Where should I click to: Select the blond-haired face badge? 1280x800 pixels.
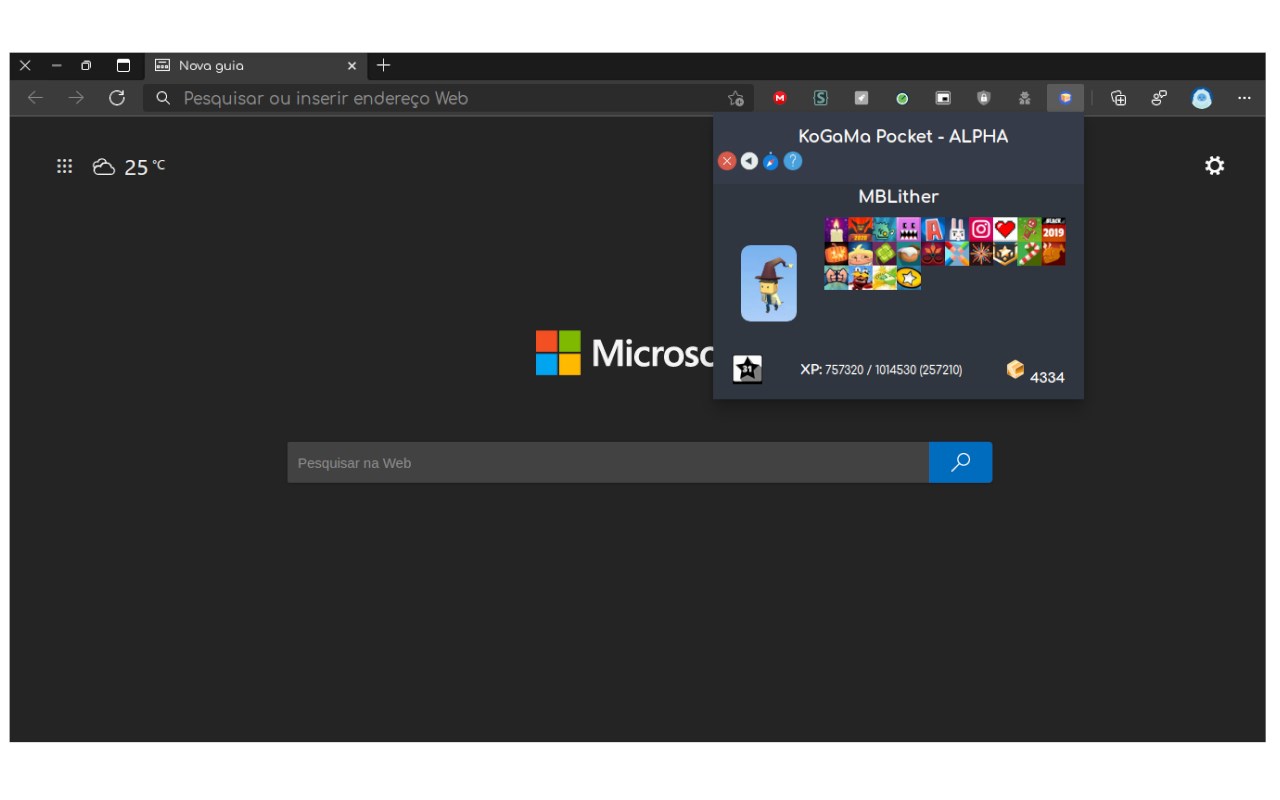[860, 253]
